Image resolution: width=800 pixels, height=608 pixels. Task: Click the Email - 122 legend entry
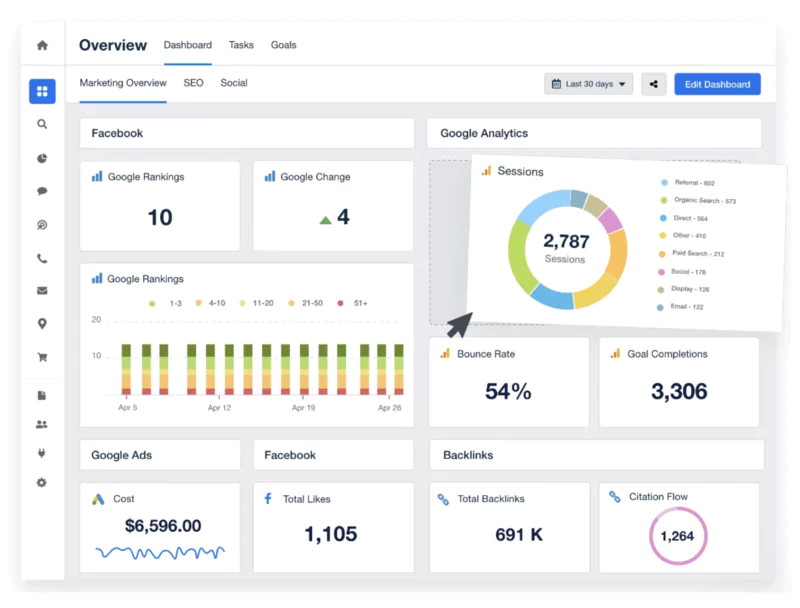(681, 307)
